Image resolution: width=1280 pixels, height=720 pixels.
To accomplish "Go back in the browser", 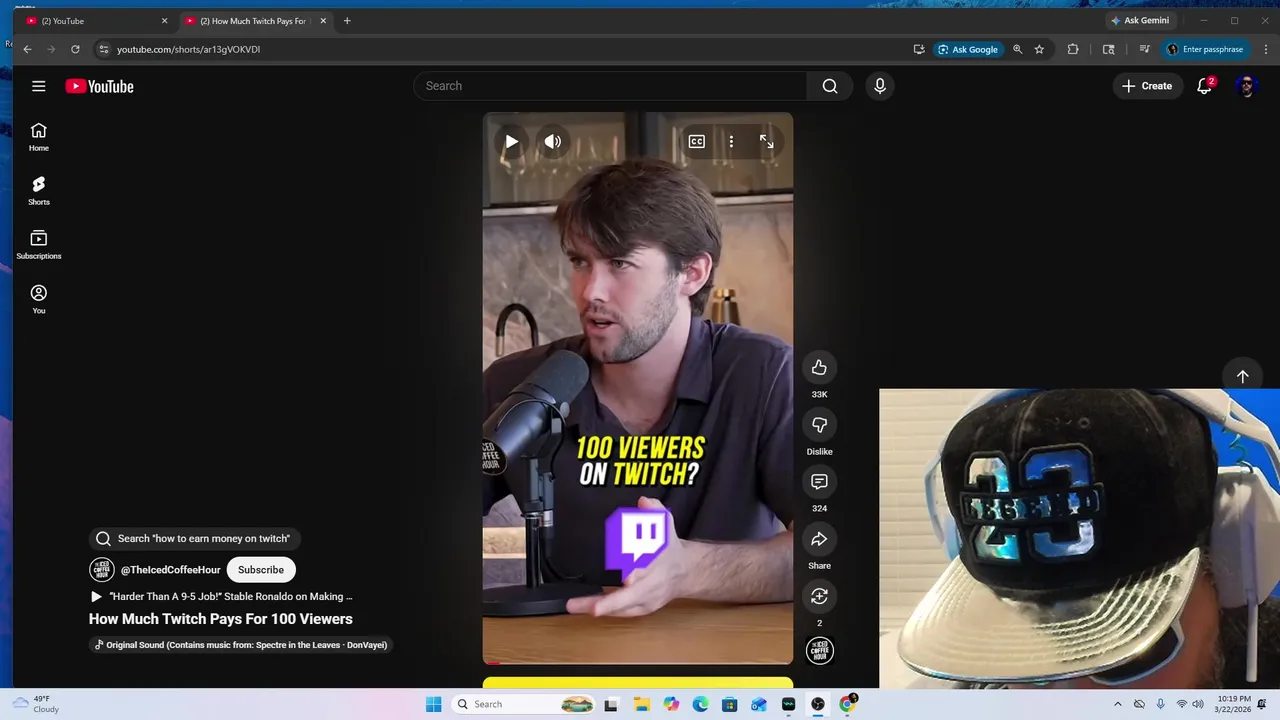I will [27, 49].
